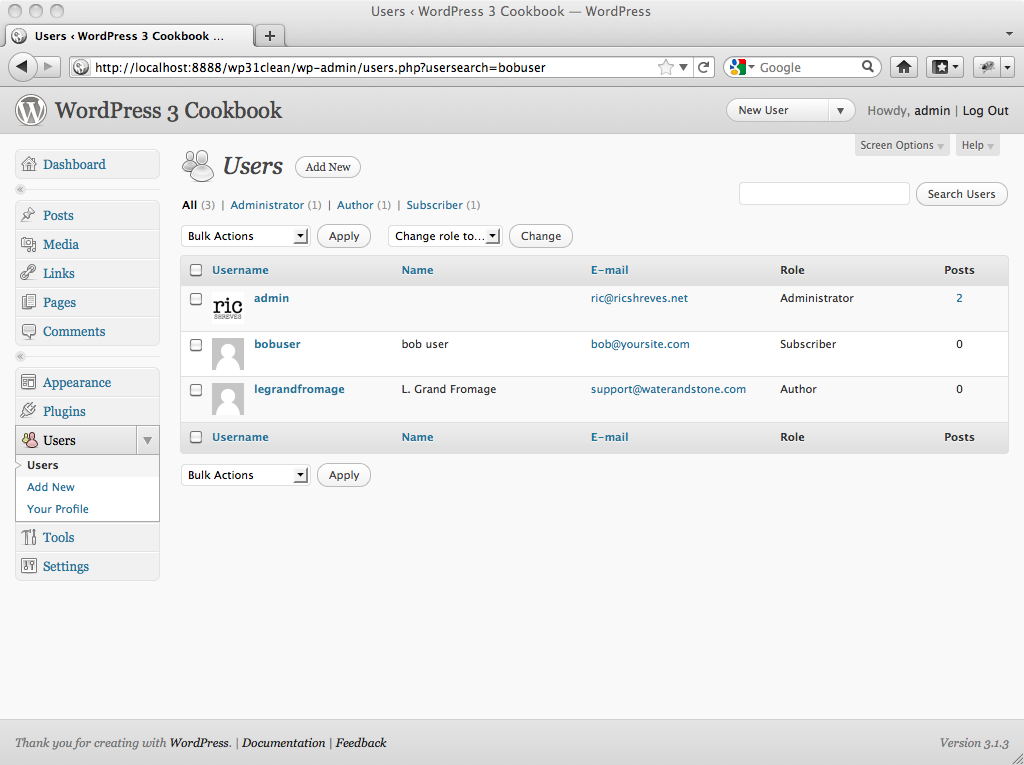Image resolution: width=1024 pixels, height=765 pixels.
Task: Click the user search text field
Action: pos(824,194)
